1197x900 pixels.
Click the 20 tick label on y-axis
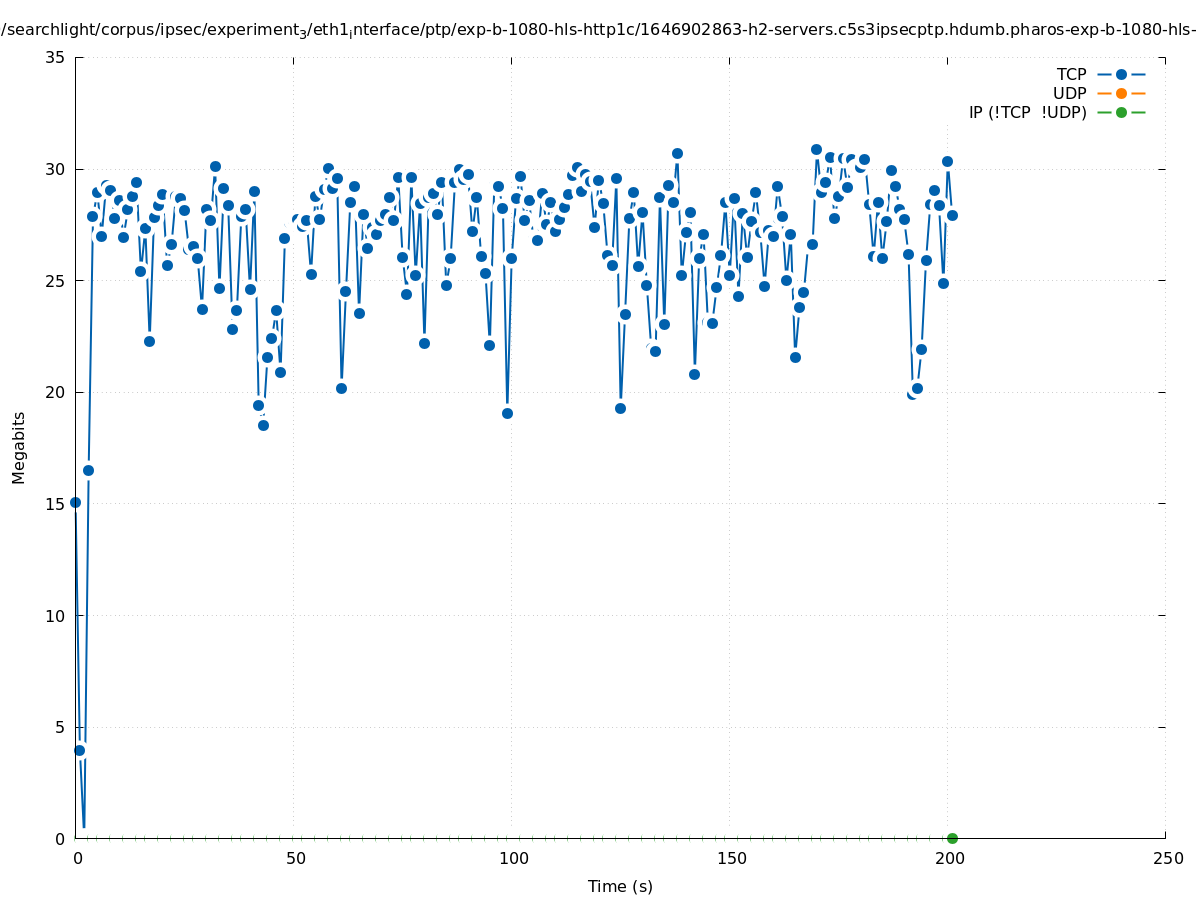56,392
